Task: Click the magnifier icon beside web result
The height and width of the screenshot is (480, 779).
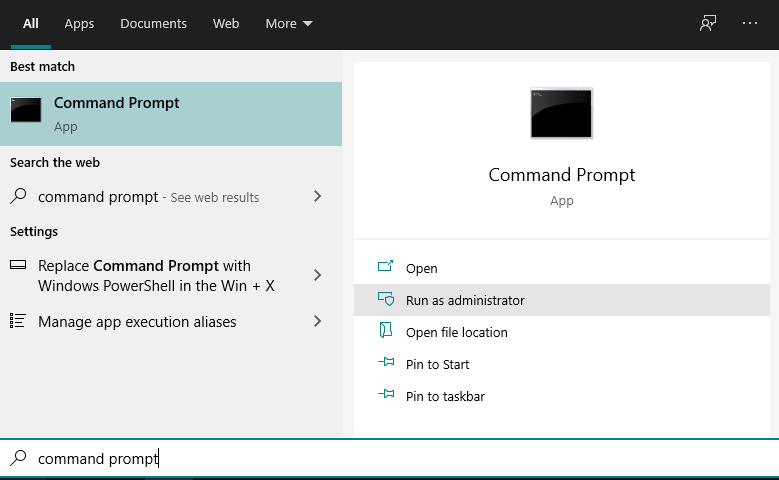Action: tap(18, 196)
